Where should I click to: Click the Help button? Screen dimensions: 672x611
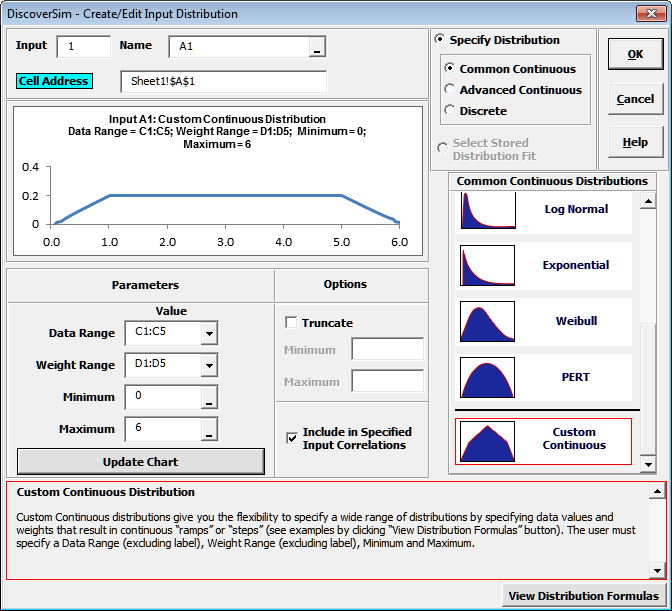coord(635,143)
